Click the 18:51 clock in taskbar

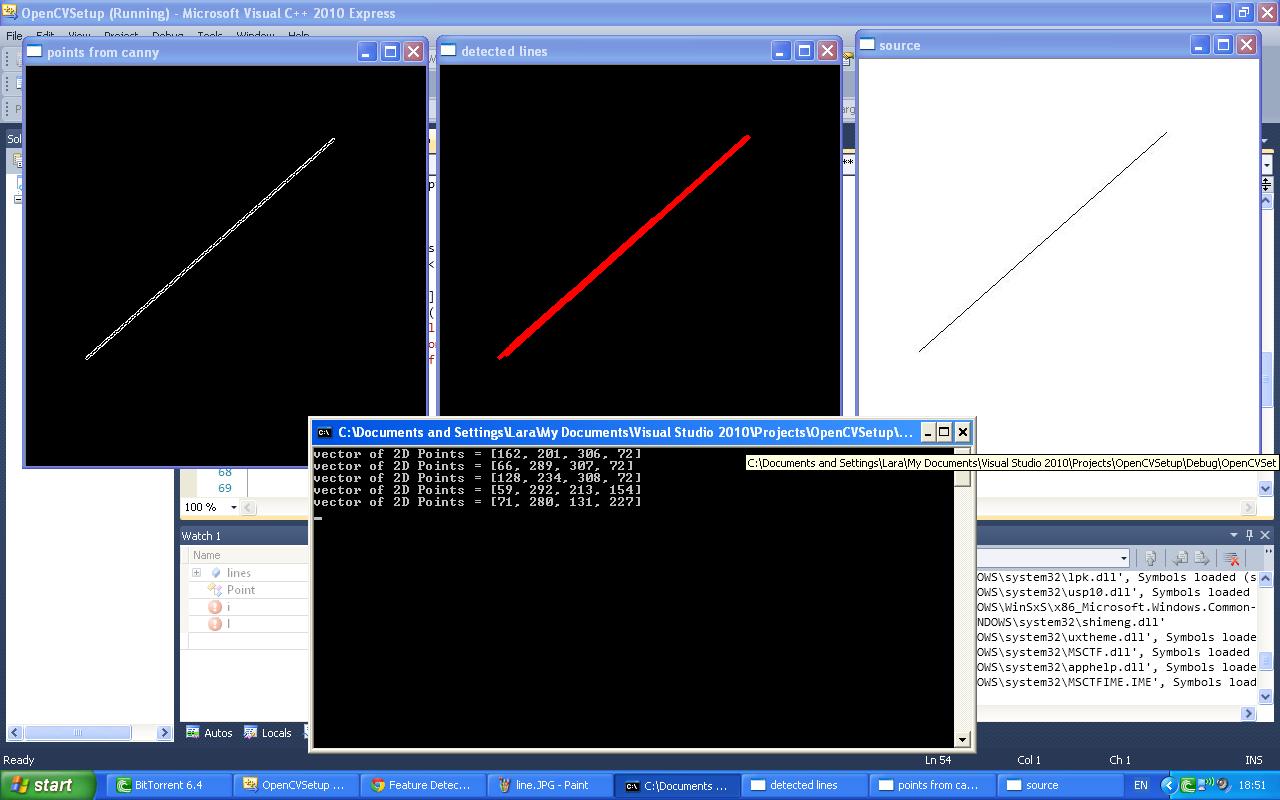point(1252,786)
